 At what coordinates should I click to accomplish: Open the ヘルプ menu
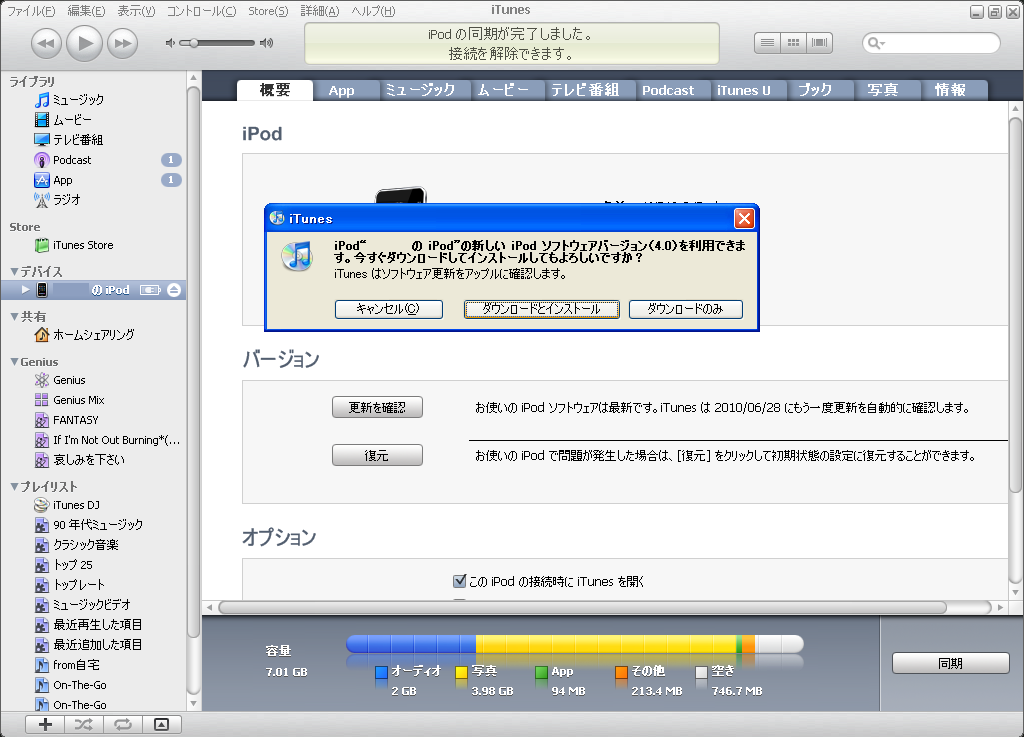point(373,11)
